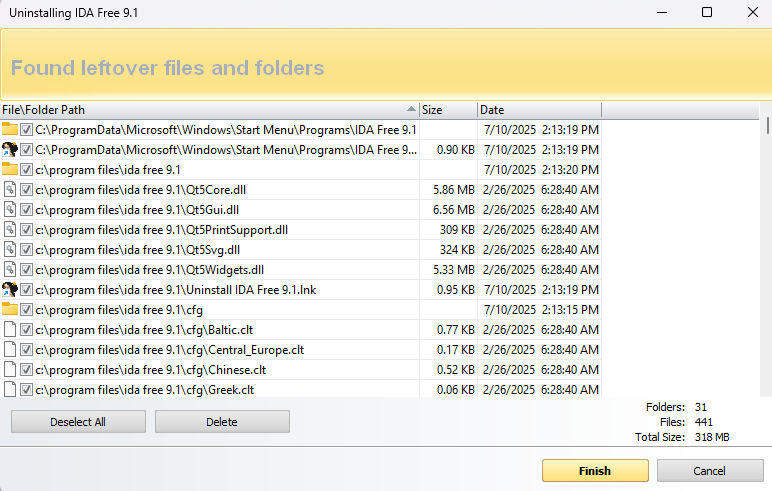Click the Qt5Gui.dll file icon
Viewport: 772px width, 491px height.
(x=10, y=209)
